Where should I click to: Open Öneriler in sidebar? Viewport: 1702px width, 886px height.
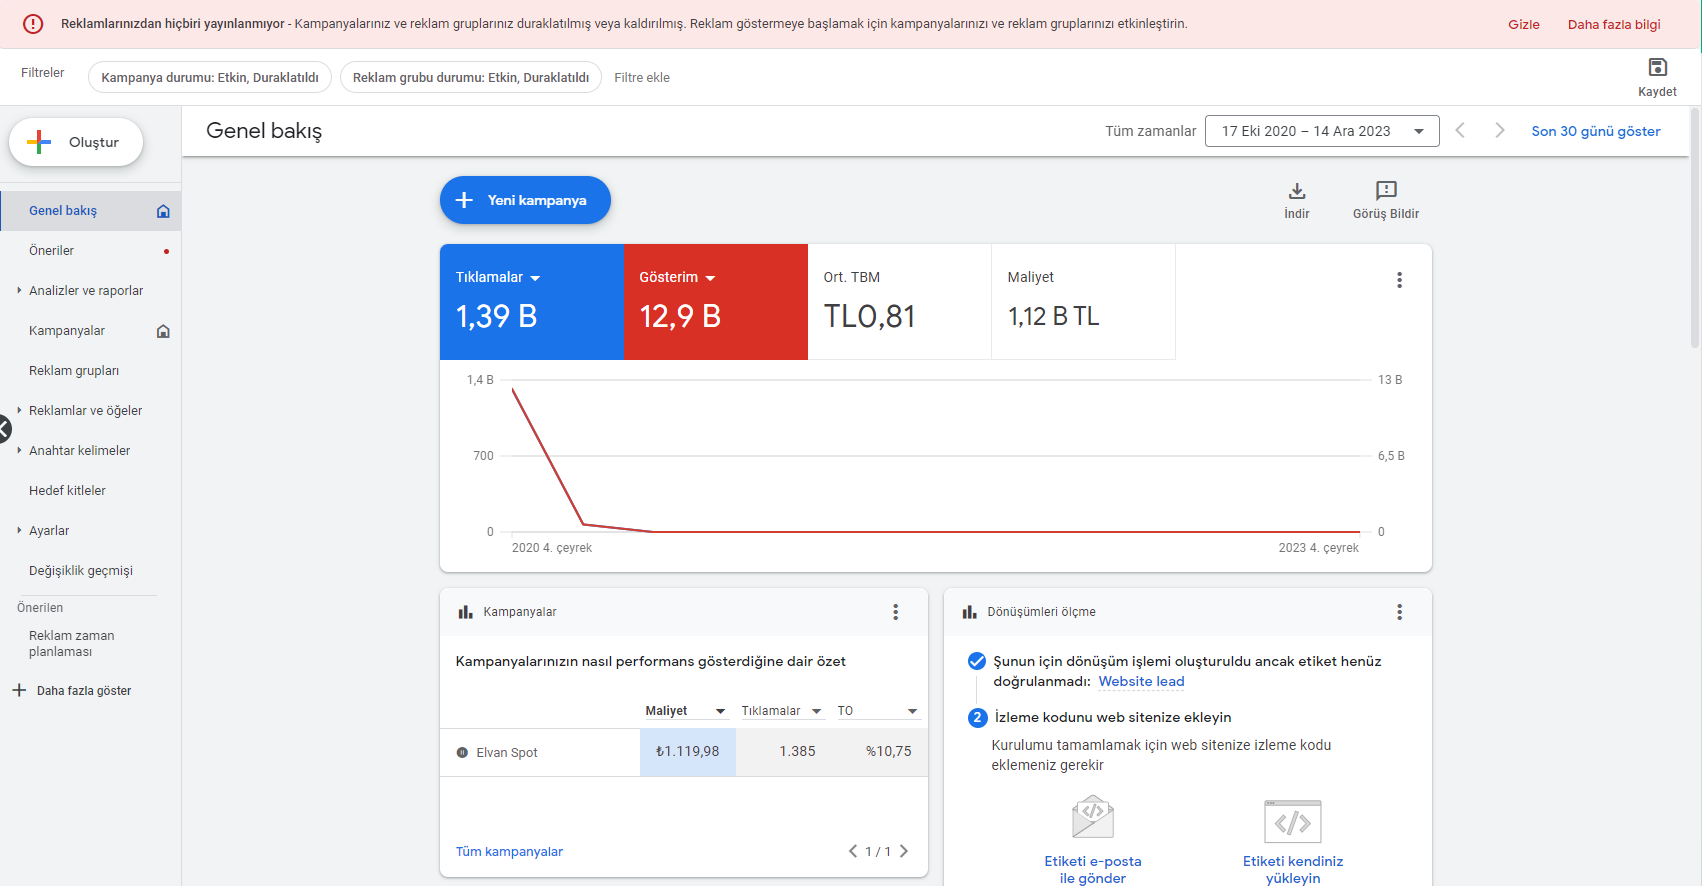91,251
